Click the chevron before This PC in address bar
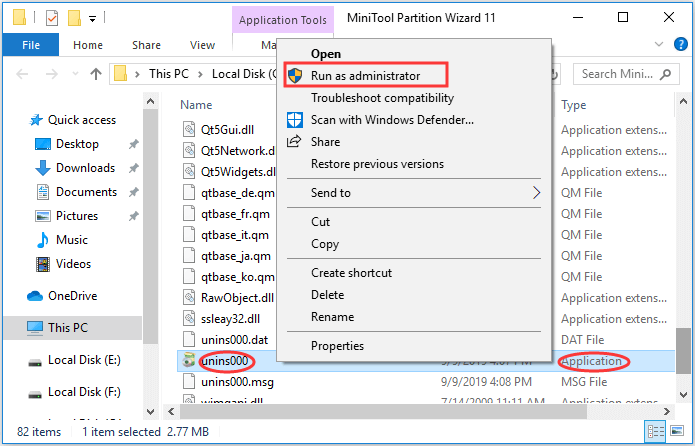The image size is (695, 446). pos(137,74)
